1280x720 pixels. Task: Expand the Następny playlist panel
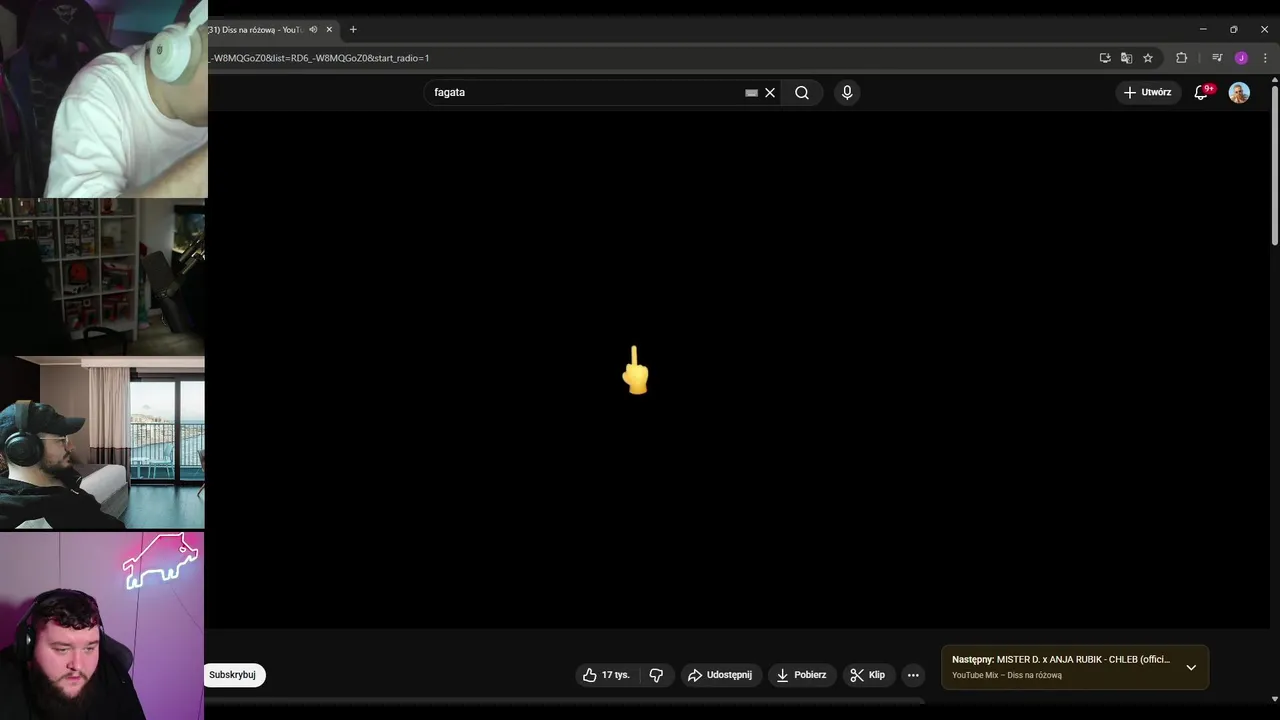pyautogui.click(x=1191, y=667)
